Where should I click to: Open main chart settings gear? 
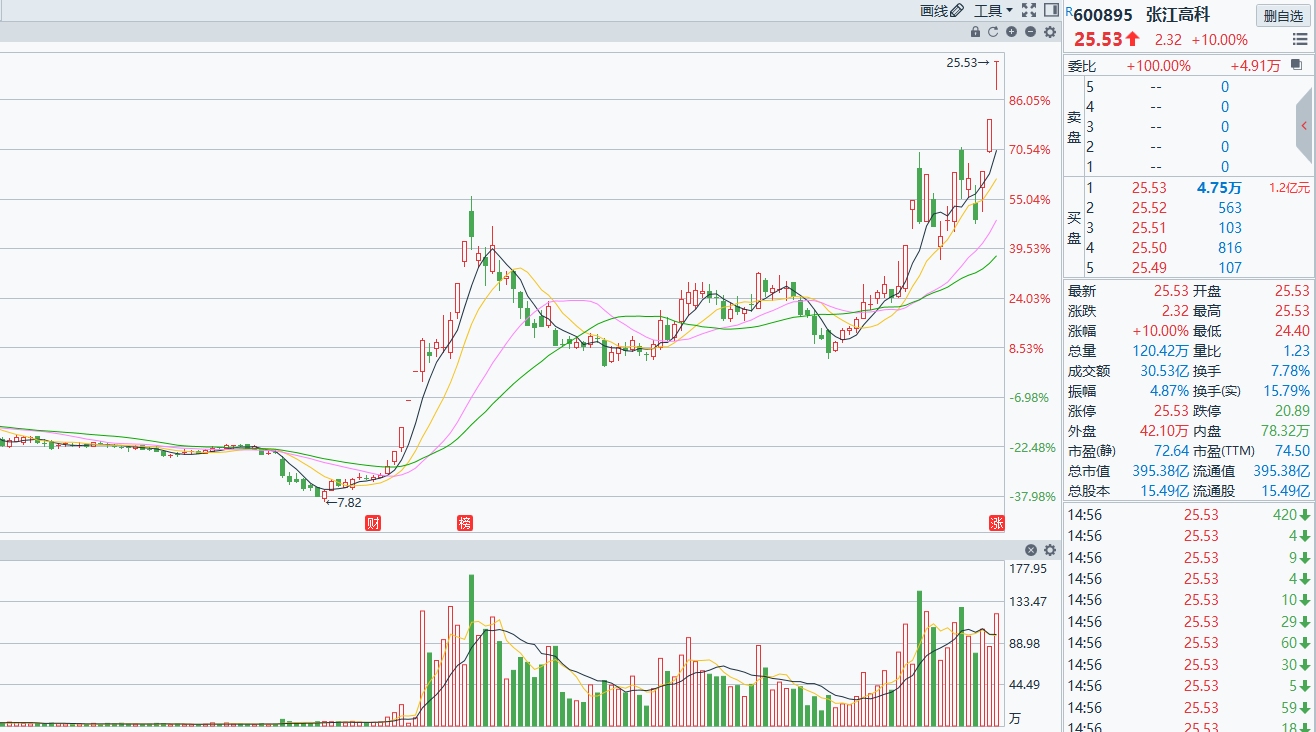[x=1050, y=32]
